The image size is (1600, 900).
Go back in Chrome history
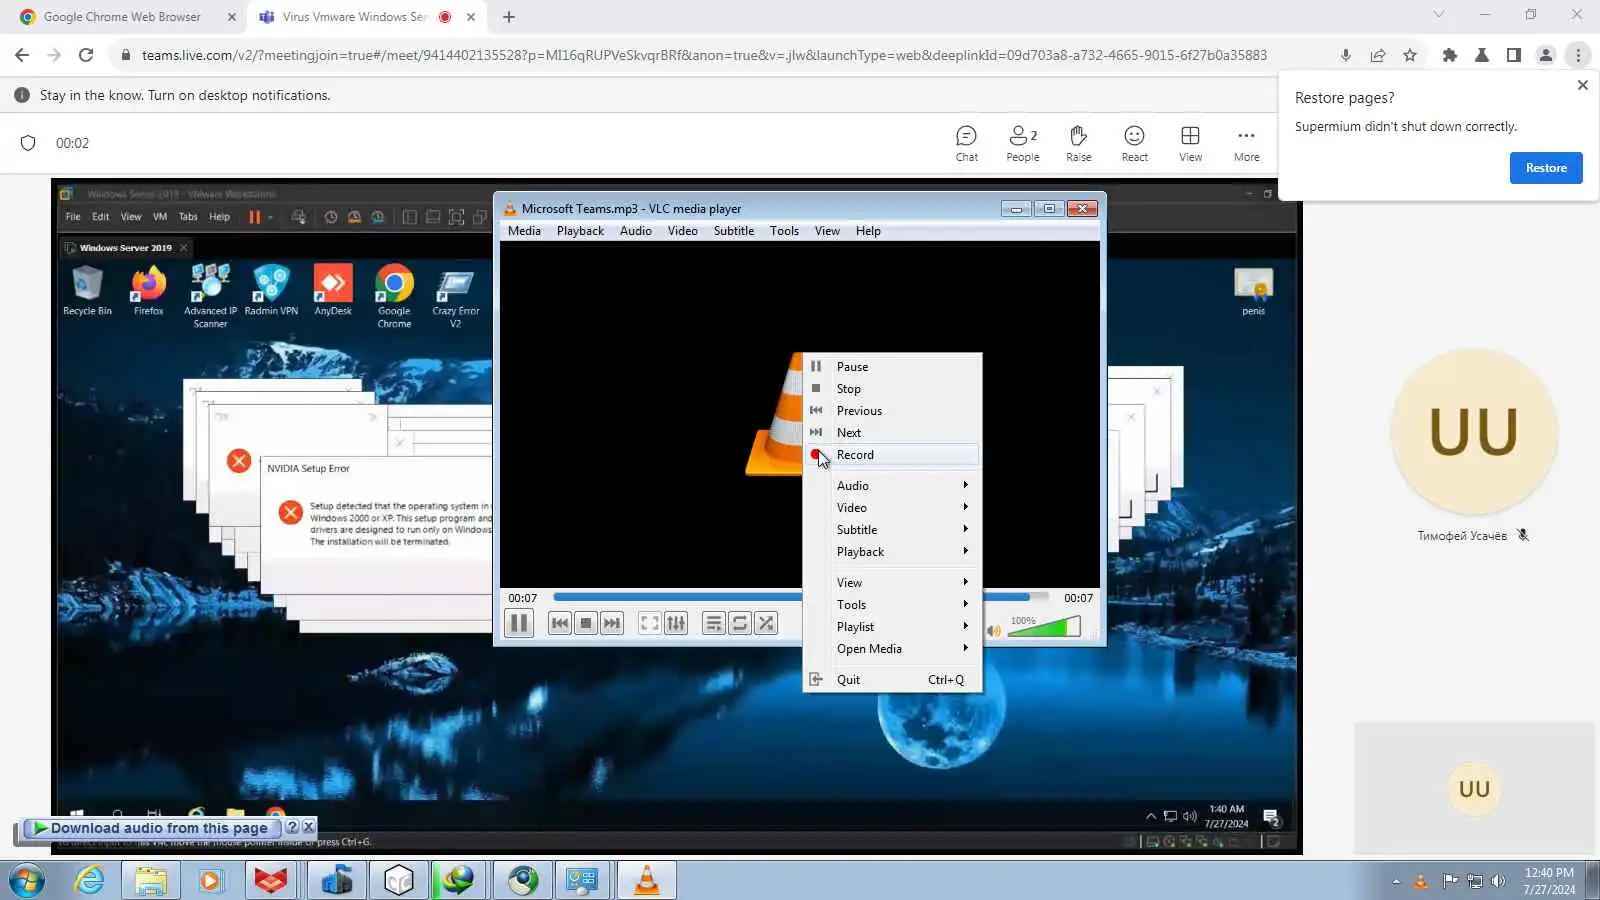tap(22, 55)
